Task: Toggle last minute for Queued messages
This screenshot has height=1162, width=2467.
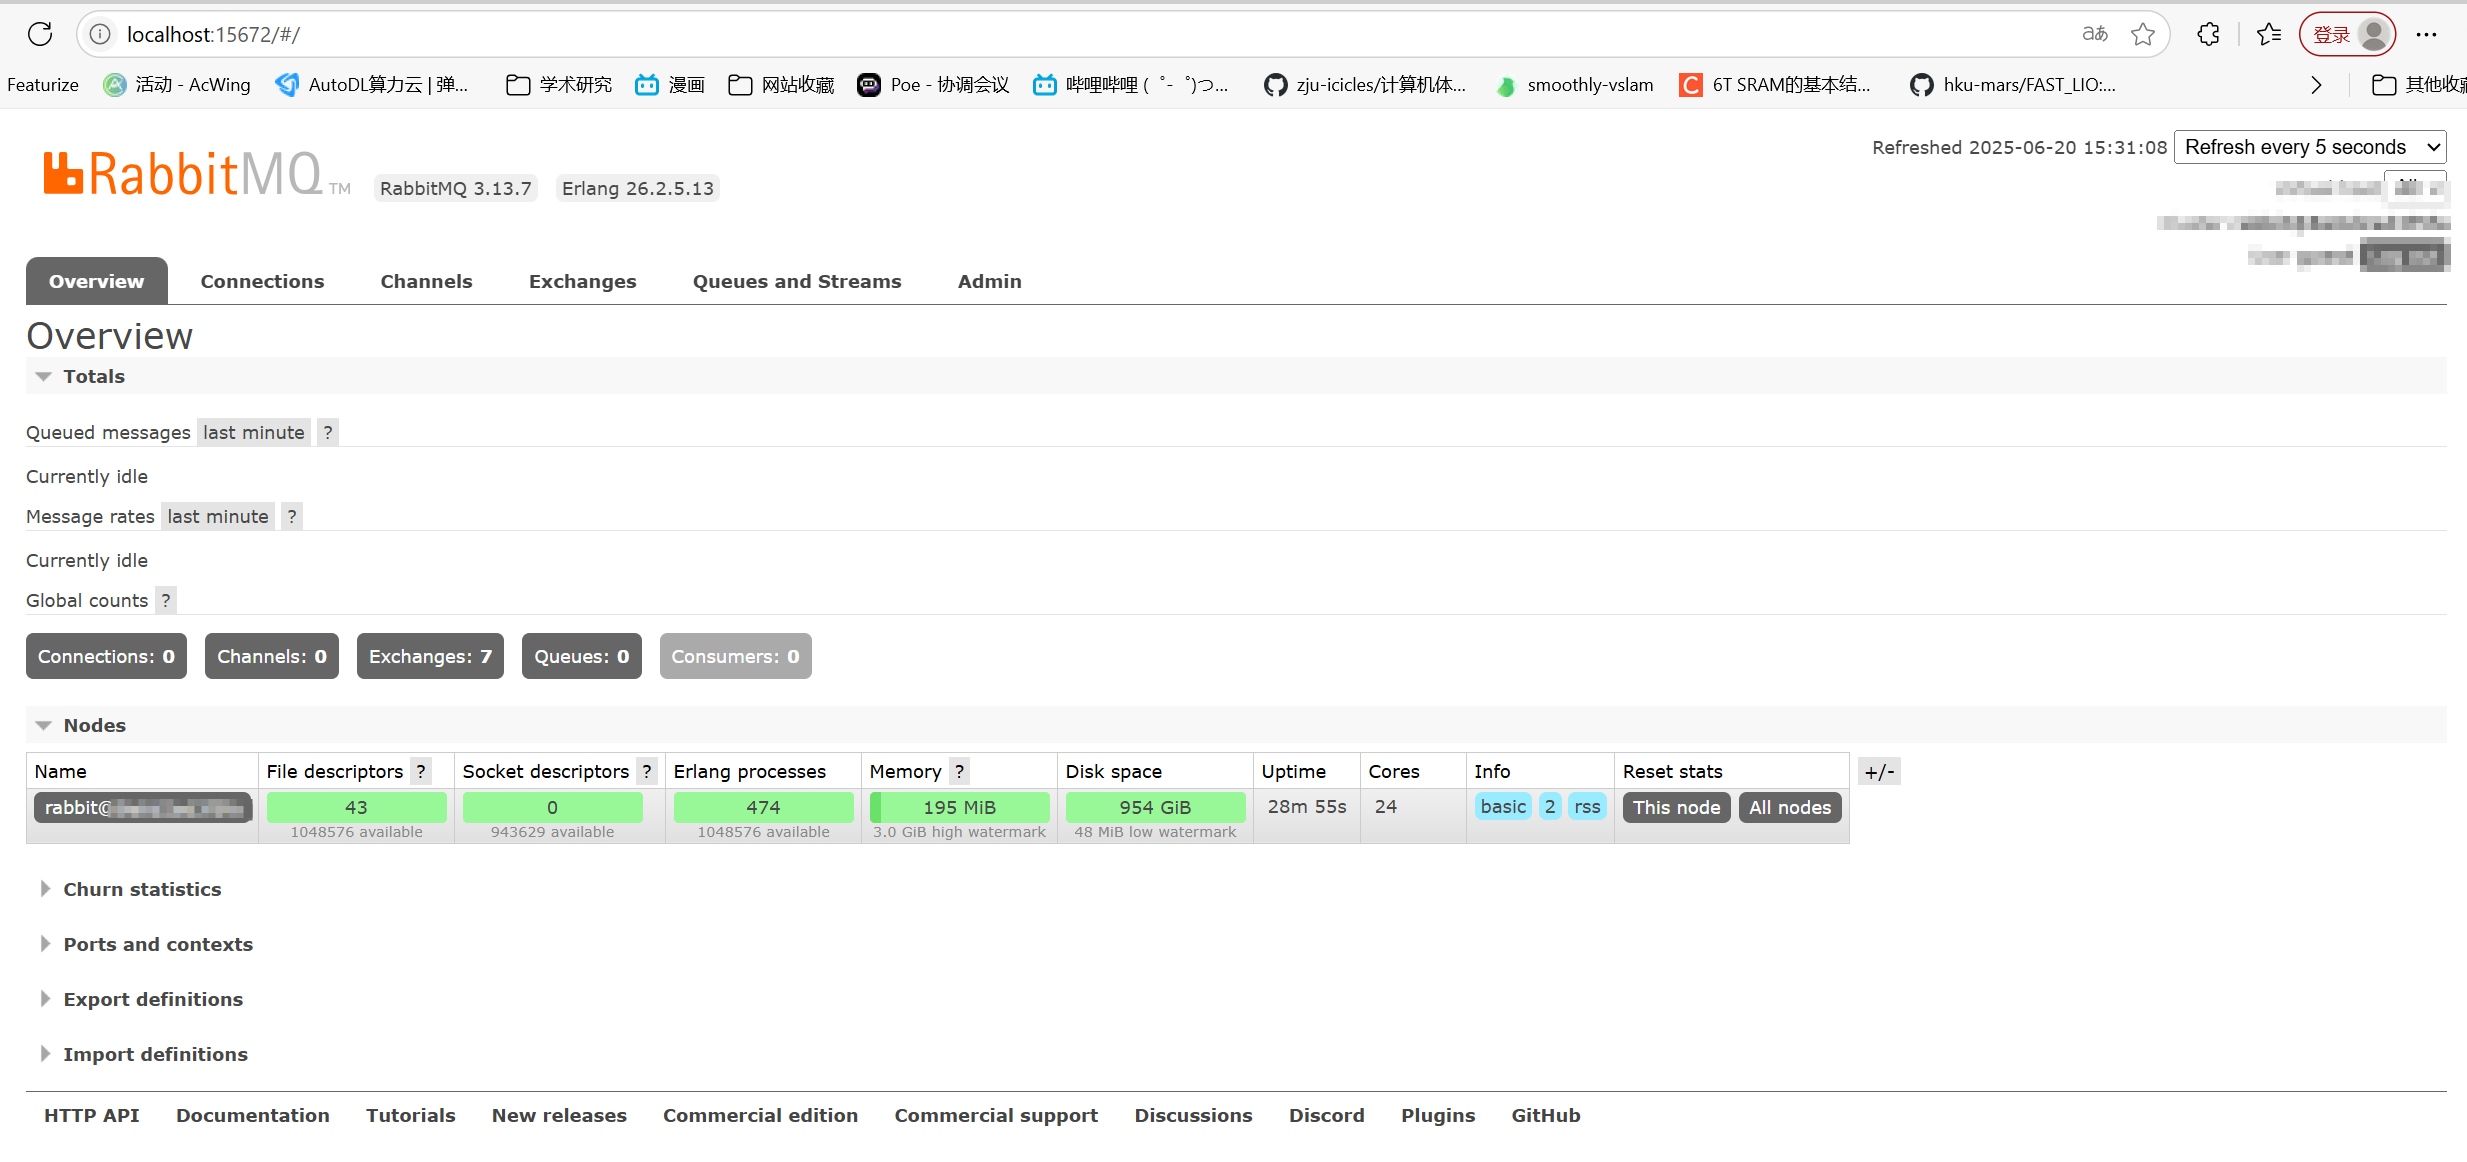Action: click(253, 432)
